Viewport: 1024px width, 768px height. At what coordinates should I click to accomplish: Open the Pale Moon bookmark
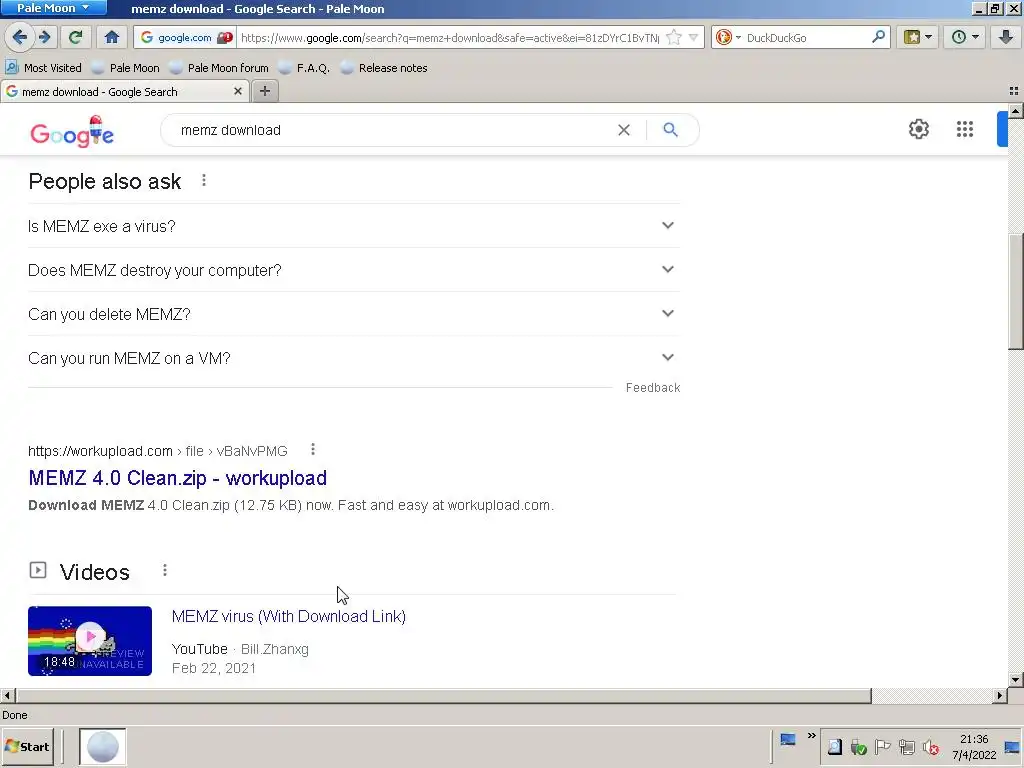pos(125,68)
